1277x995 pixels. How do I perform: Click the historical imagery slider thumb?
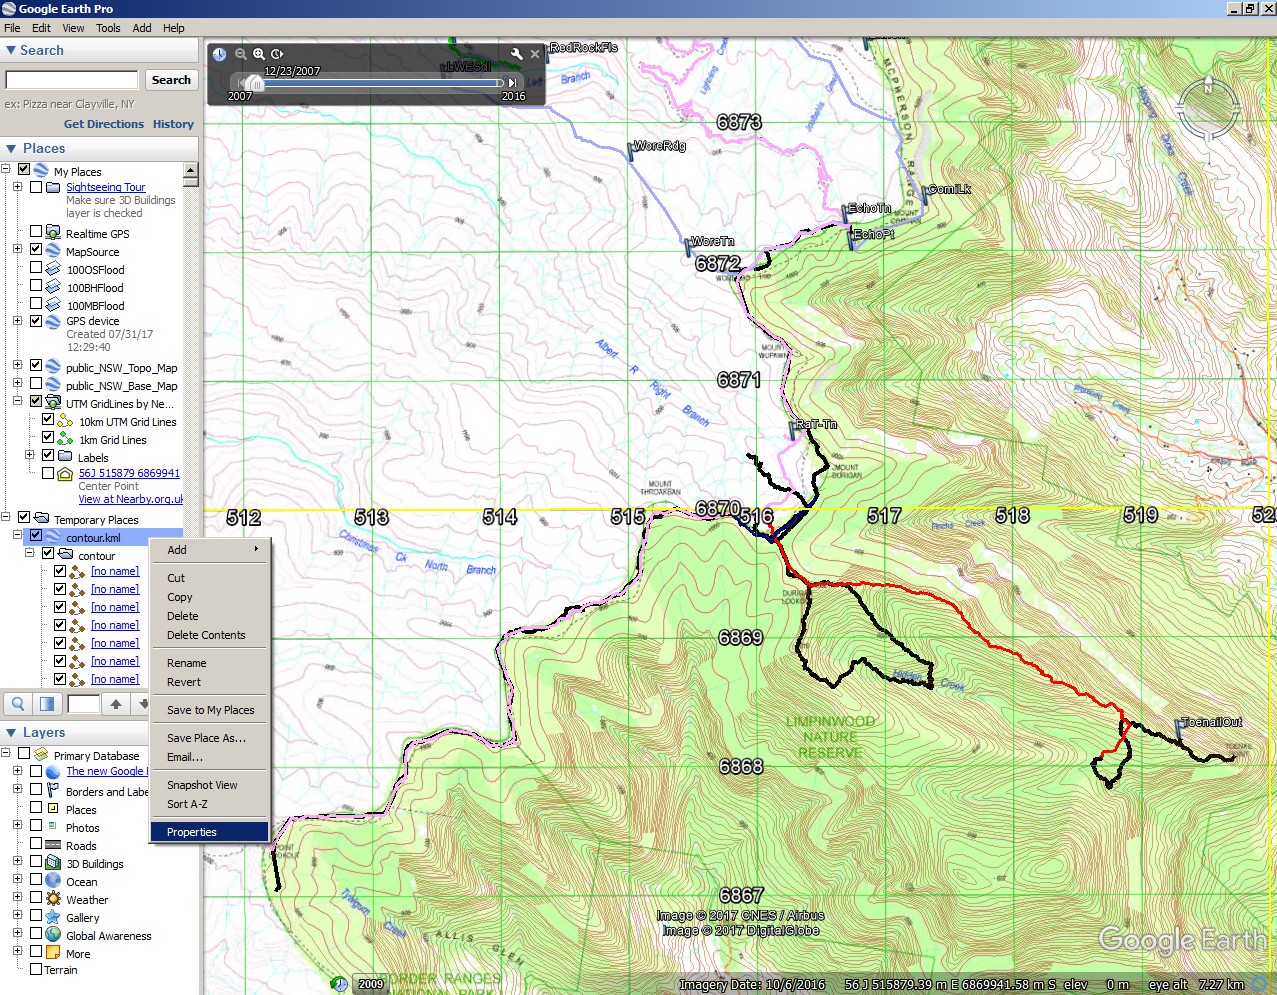(256, 83)
